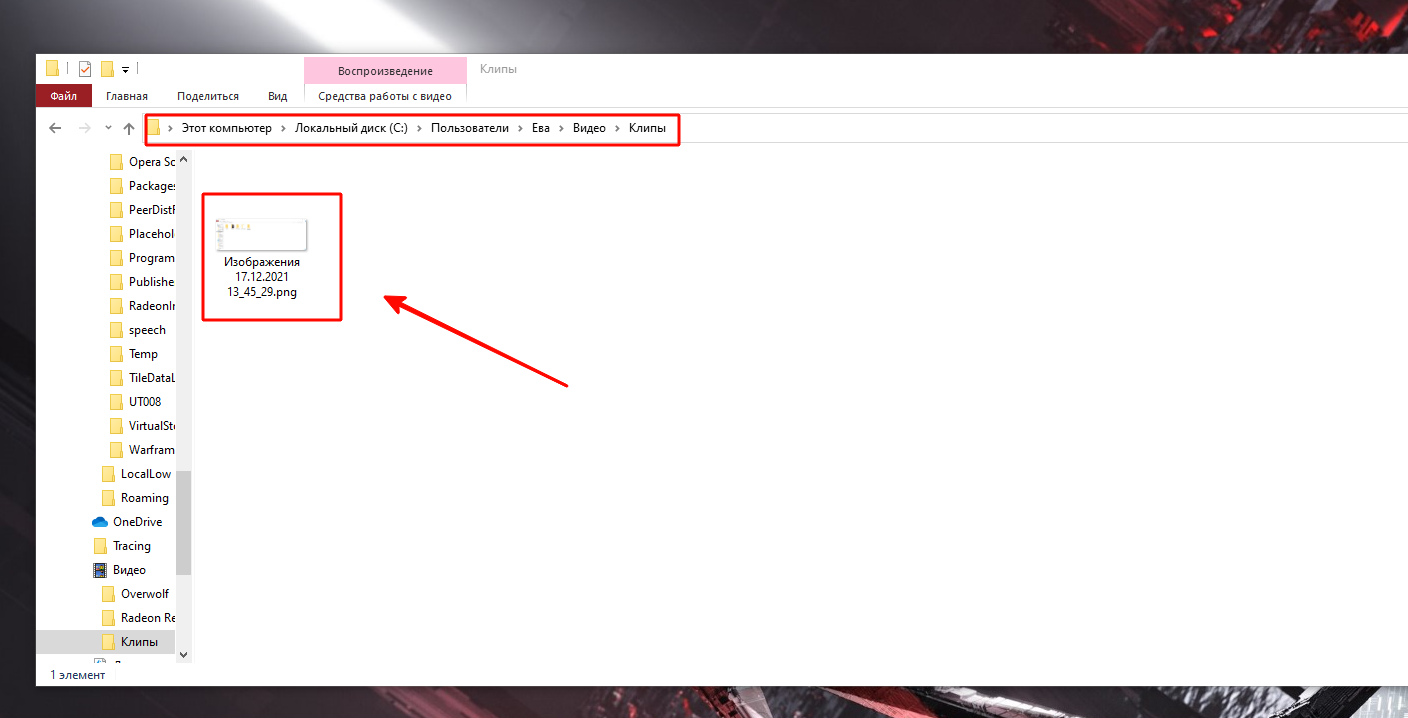Select the TileDataL folder in the tree
Screen dimensions: 1408x718
(142, 378)
